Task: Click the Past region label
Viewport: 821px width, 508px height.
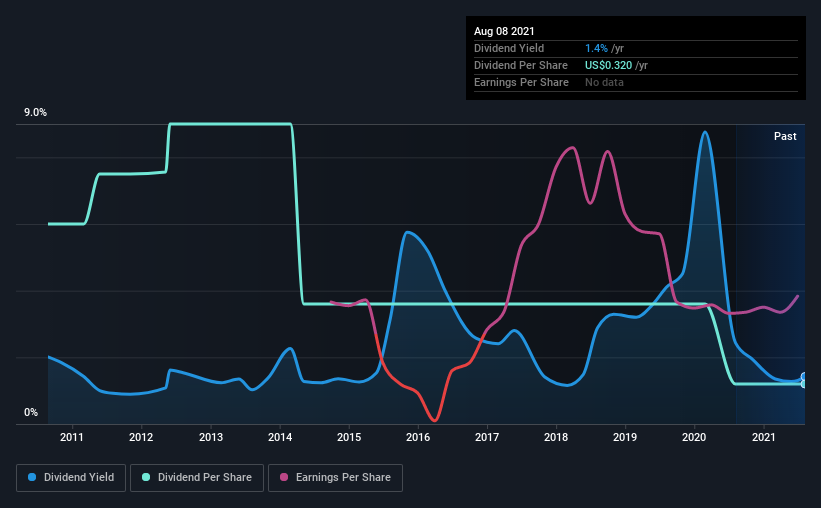Action: pos(785,136)
